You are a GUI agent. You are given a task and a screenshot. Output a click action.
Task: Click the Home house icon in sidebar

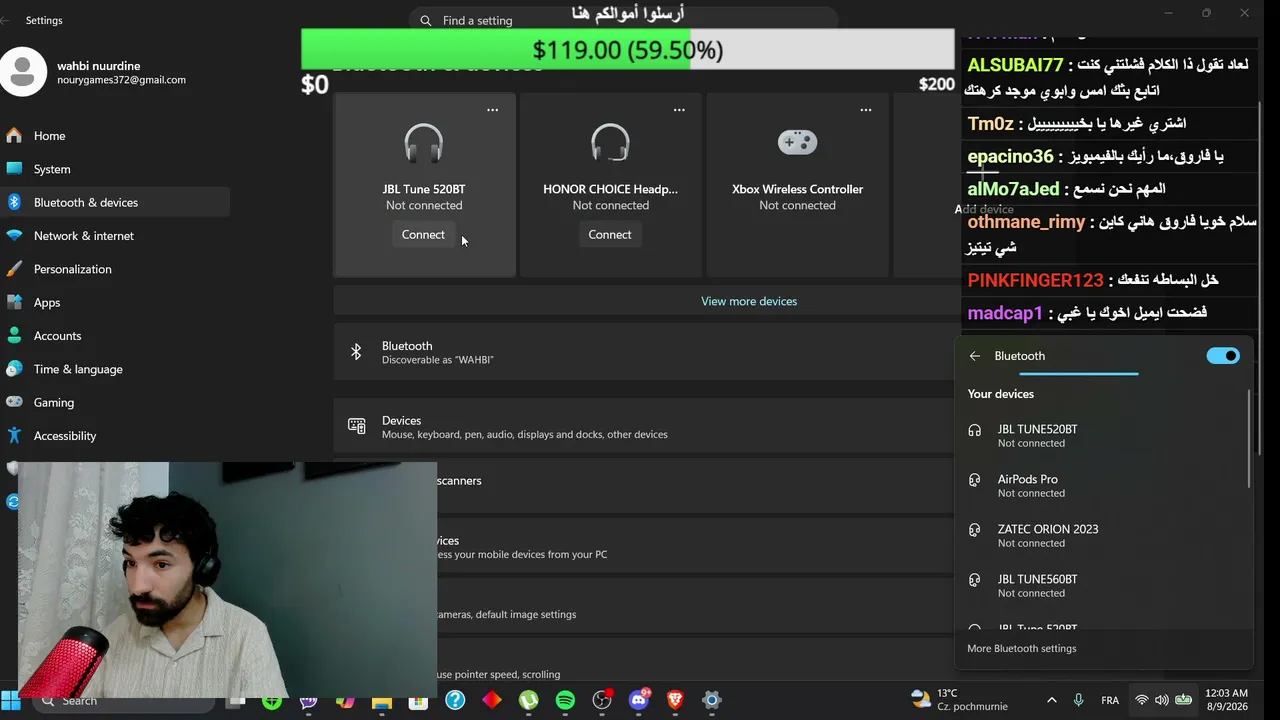pos(14,136)
